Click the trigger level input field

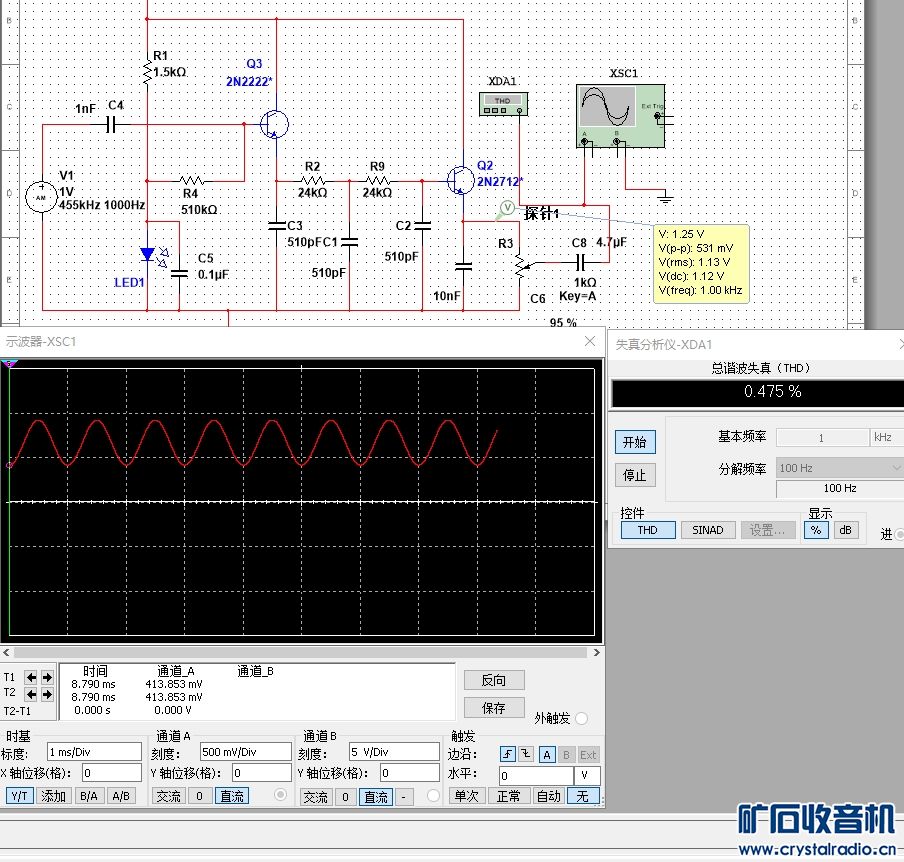(535, 776)
